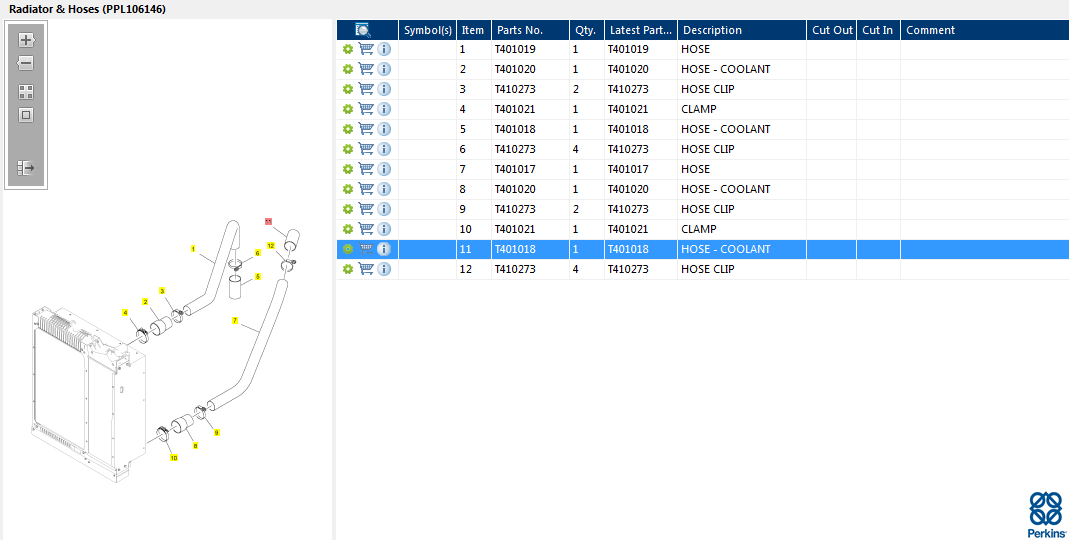Click the red callout 11 in diagram
The height and width of the screenshot is (540, 1069).
point(268,220)
